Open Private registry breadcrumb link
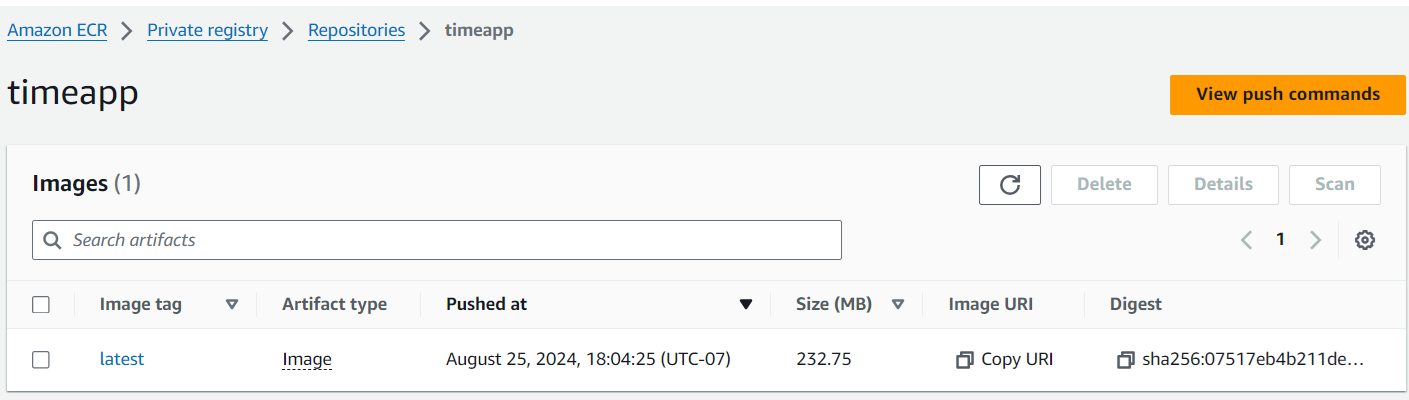1409x400 pixels. click(207, 30)
